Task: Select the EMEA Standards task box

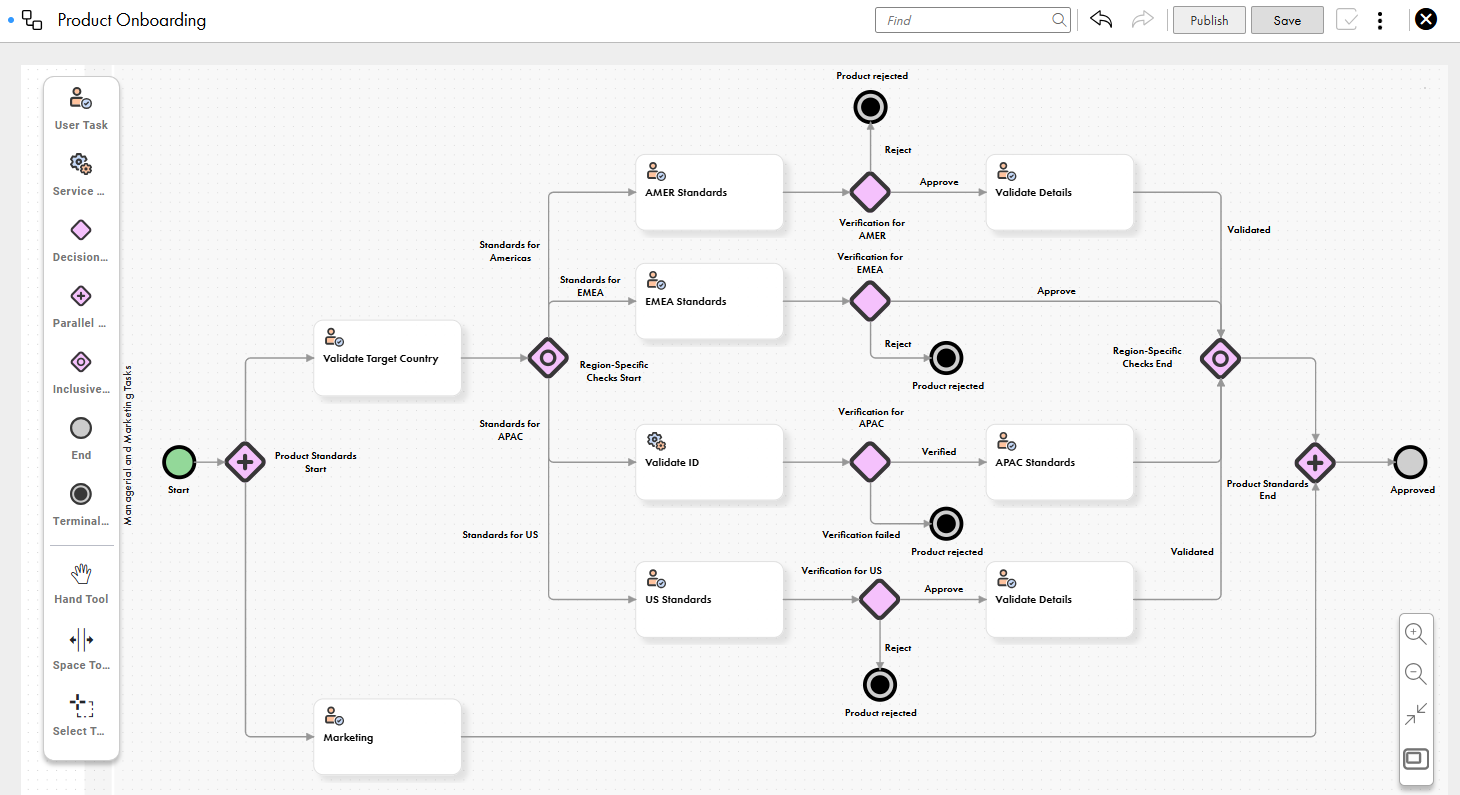Action: click(x=709, y=301)
